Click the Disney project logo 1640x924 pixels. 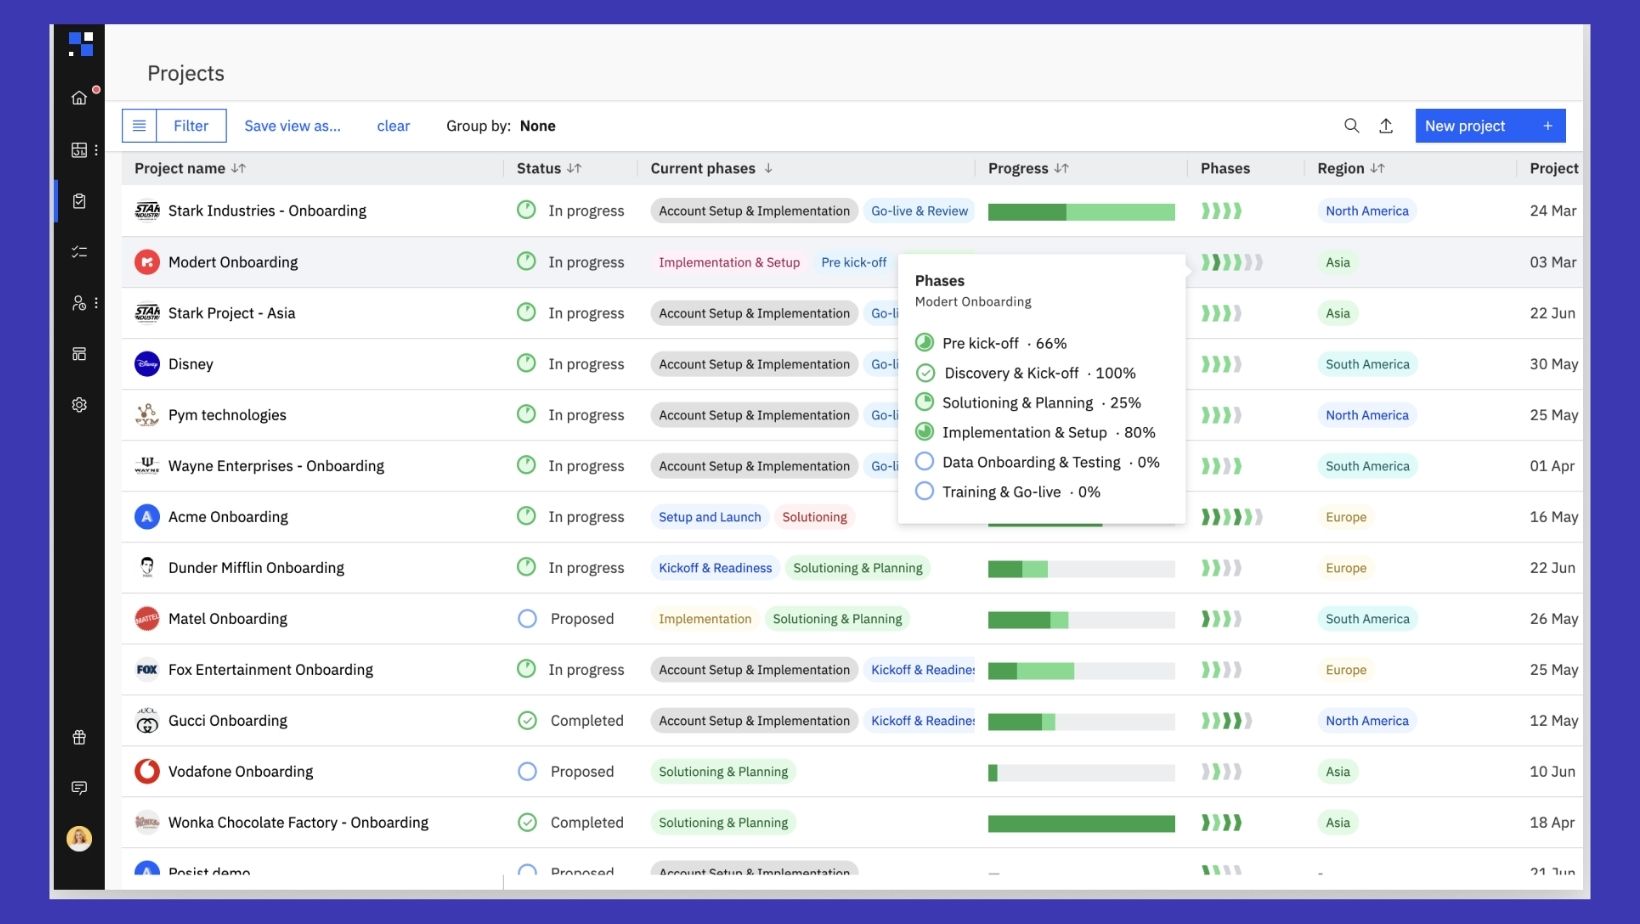[x=147, y=364]
